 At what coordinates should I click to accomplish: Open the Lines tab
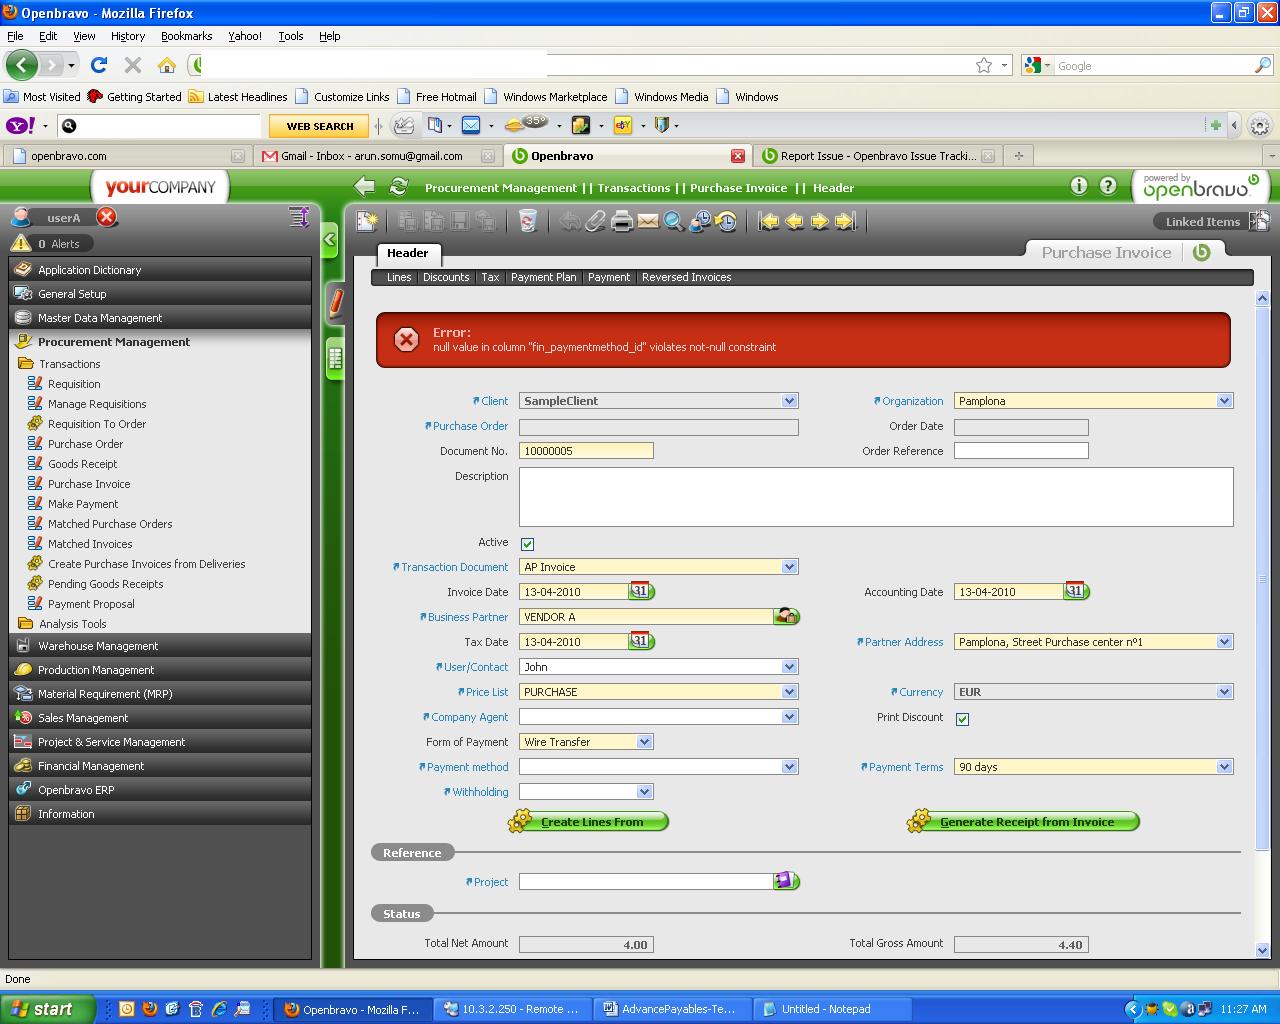399,277
